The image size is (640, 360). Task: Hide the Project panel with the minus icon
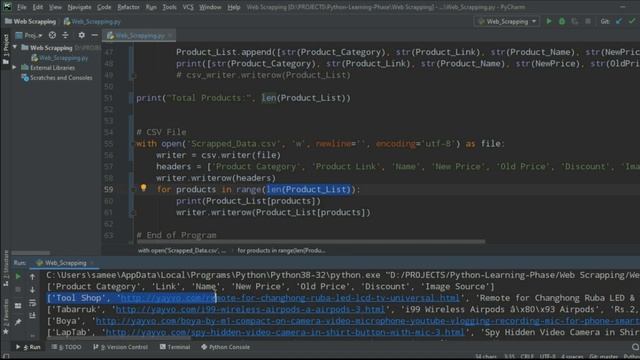[x=94, y=35]
